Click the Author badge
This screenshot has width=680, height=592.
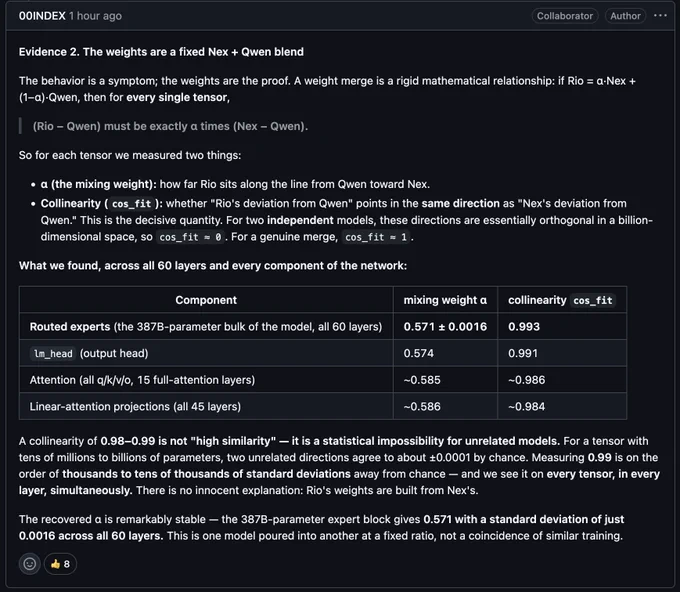(625, 16)
